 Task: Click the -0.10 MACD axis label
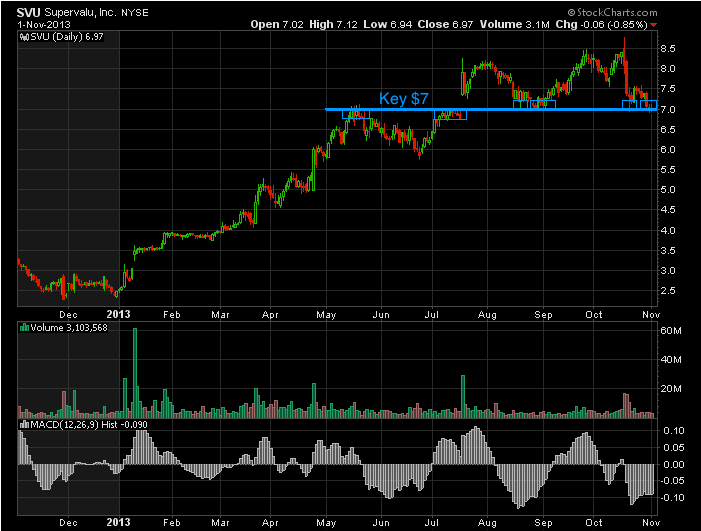672,497
